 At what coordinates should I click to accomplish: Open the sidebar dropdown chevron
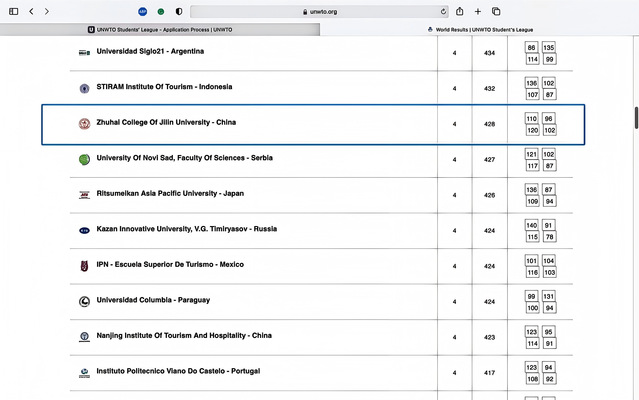click(23, 11)
